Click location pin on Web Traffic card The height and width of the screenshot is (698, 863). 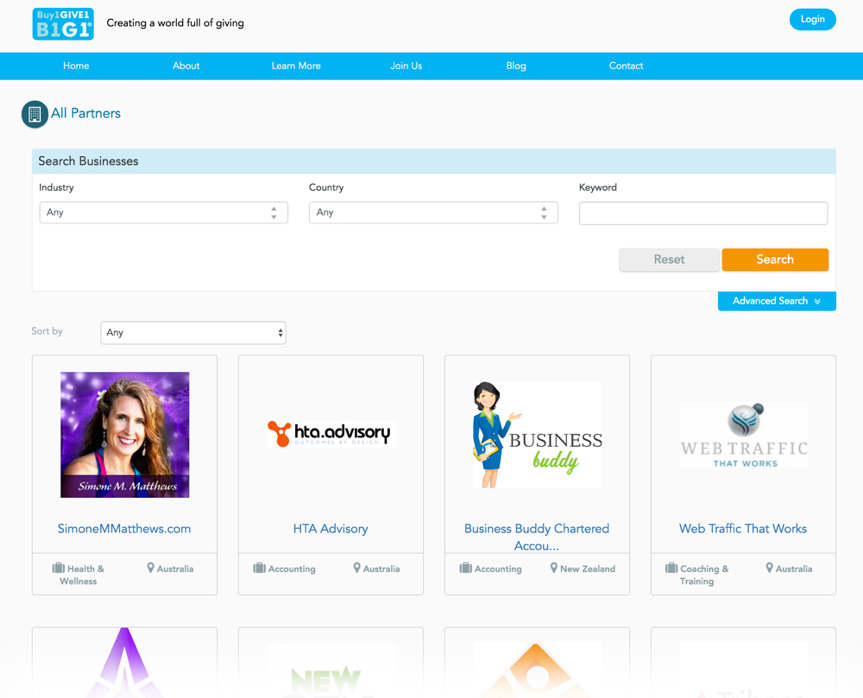(x=769, y=568)
